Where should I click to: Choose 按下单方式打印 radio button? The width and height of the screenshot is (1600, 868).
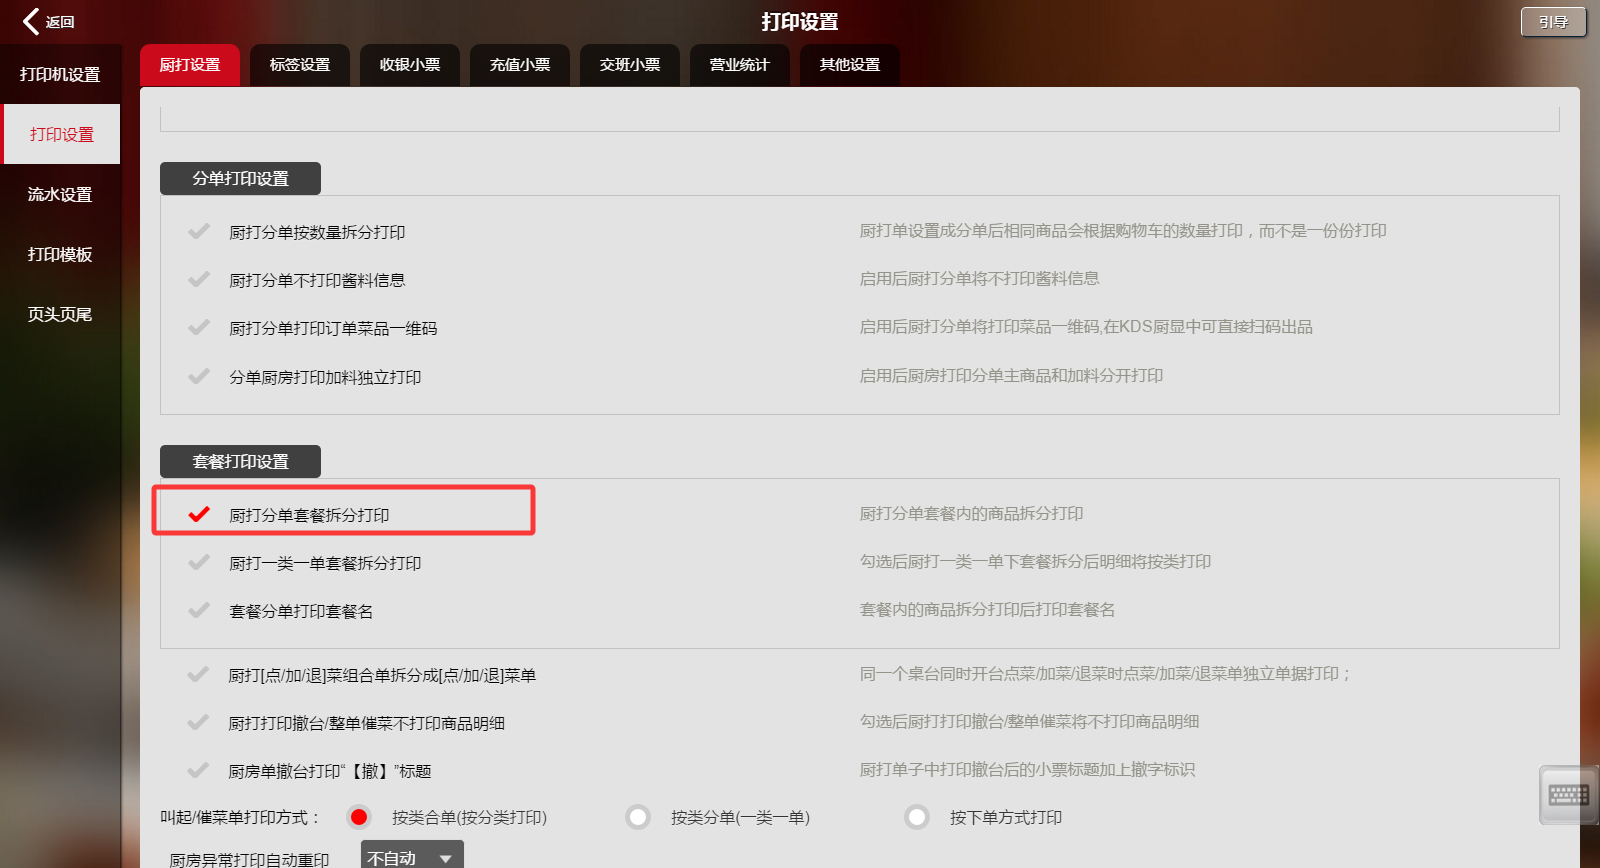[x=917, y=817]
